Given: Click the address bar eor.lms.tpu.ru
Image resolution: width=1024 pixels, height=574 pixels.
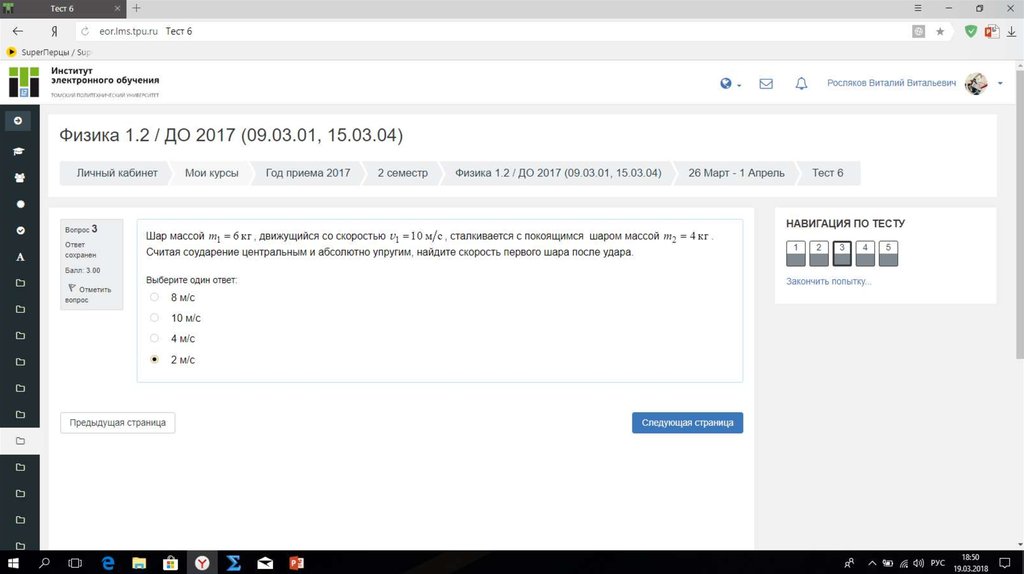Looking at the screenshot, I should pos(129,31).
